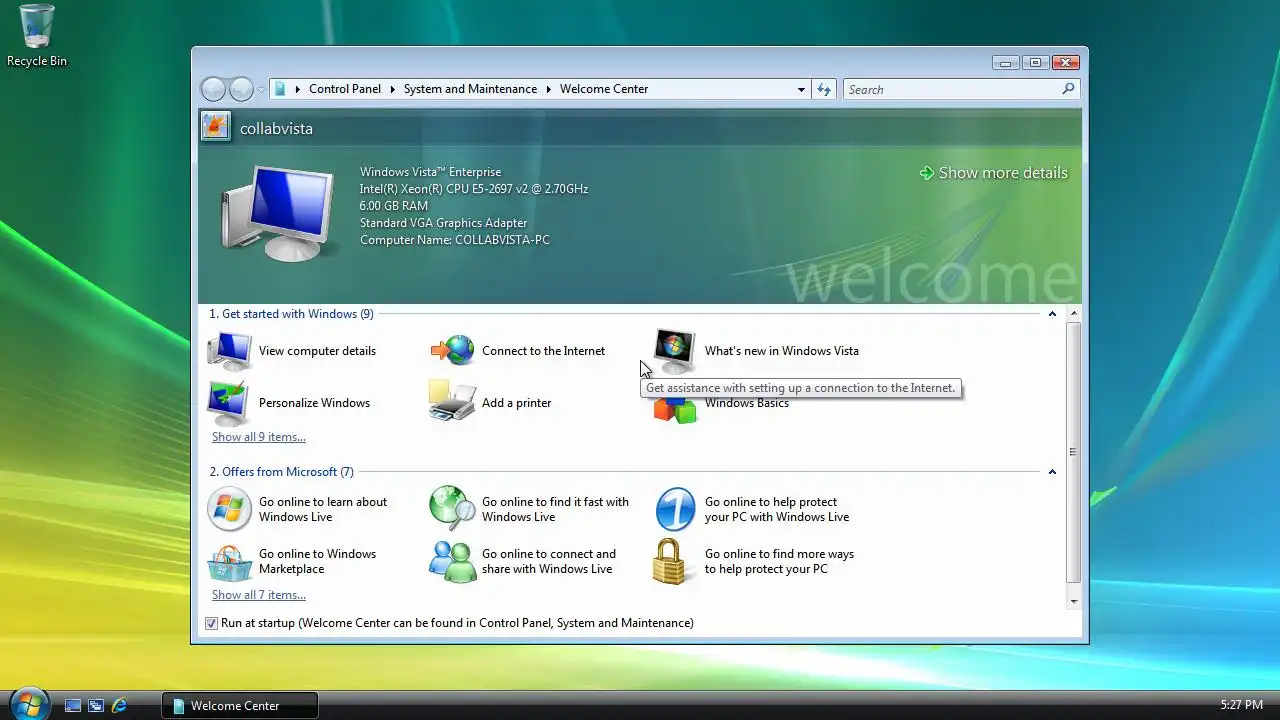Click the search magnifier icon
Screen dimensions: 1280x720
click(x=1068, y=89)
